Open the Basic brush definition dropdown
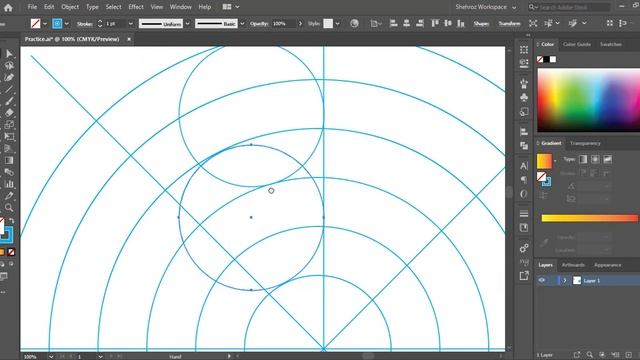This screenshot has height=360, width=640. [242, 24]
